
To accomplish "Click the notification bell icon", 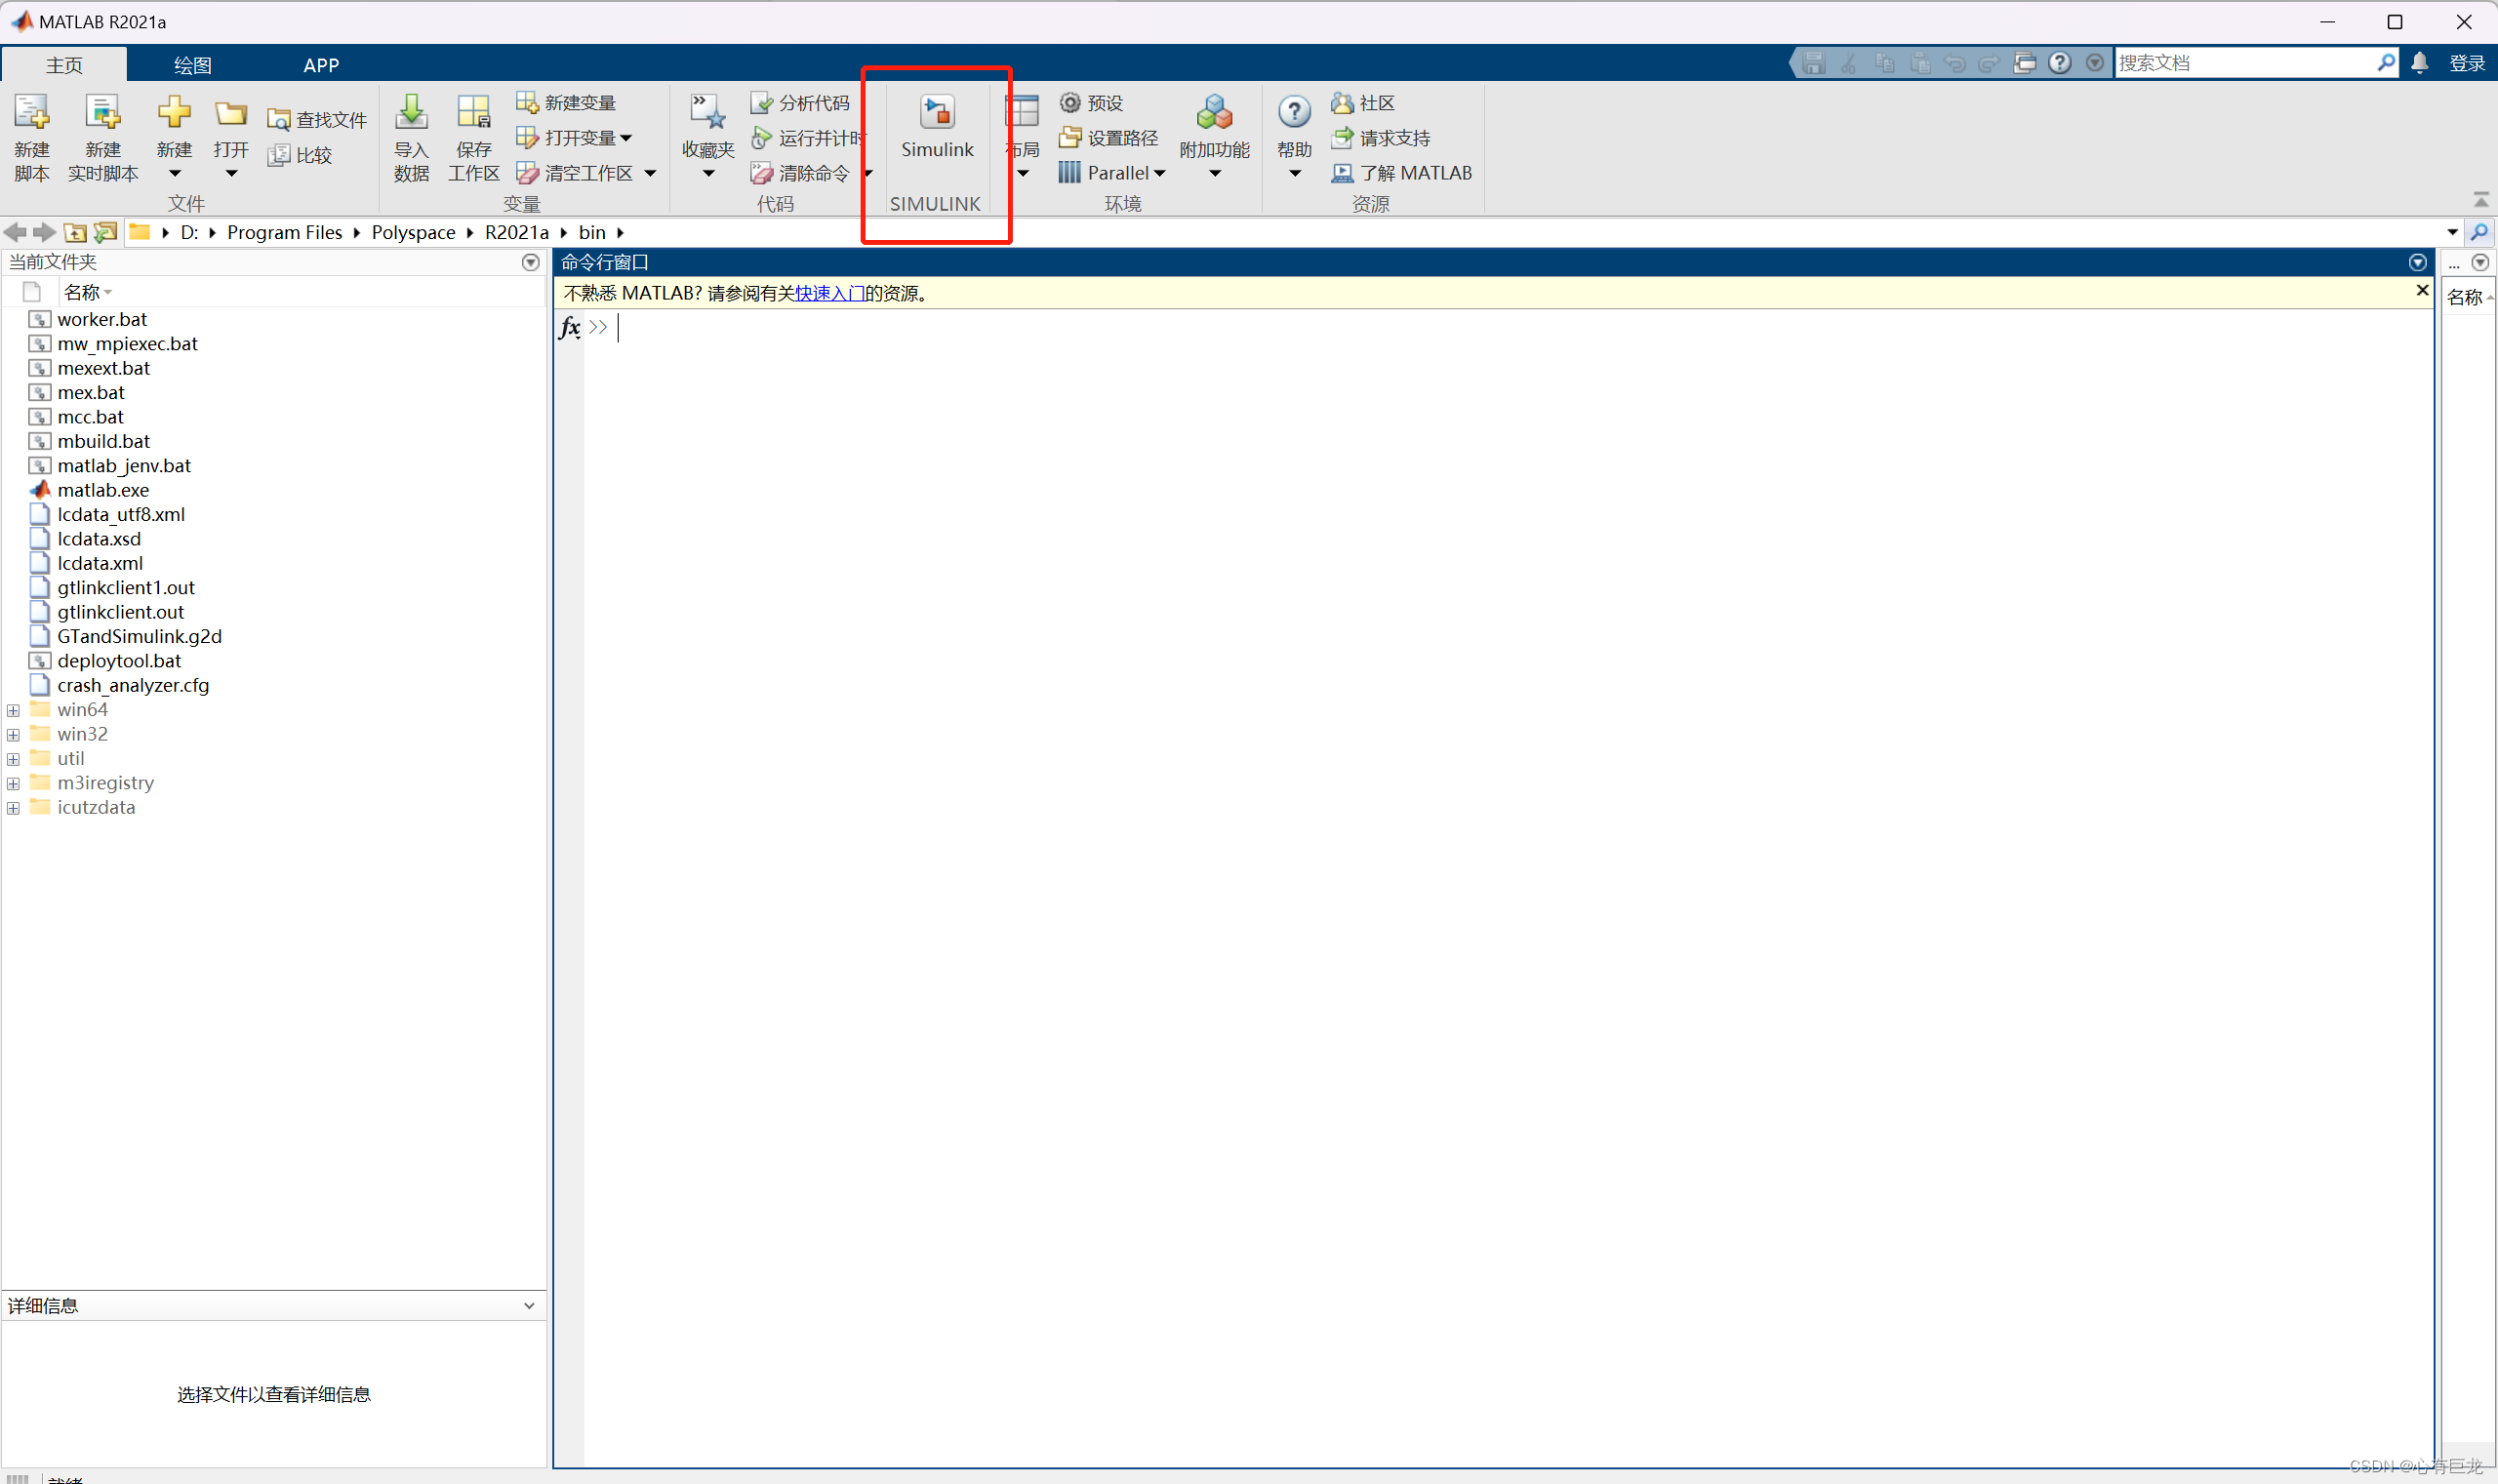I will coord(2419,63).
